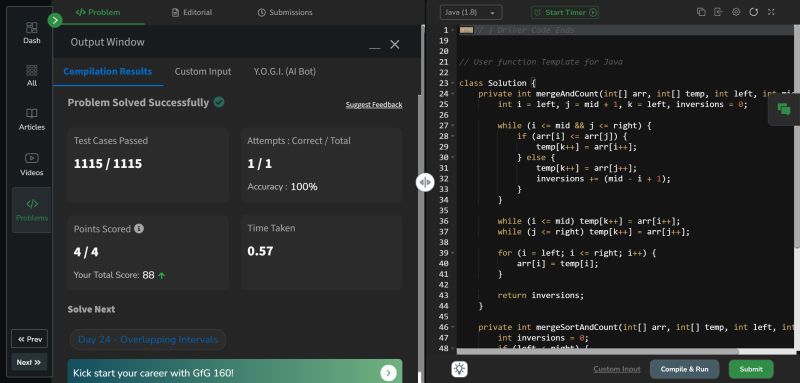Collapse the code fold at line 27
The image size is (800, 383).
(x=453, y=125)
